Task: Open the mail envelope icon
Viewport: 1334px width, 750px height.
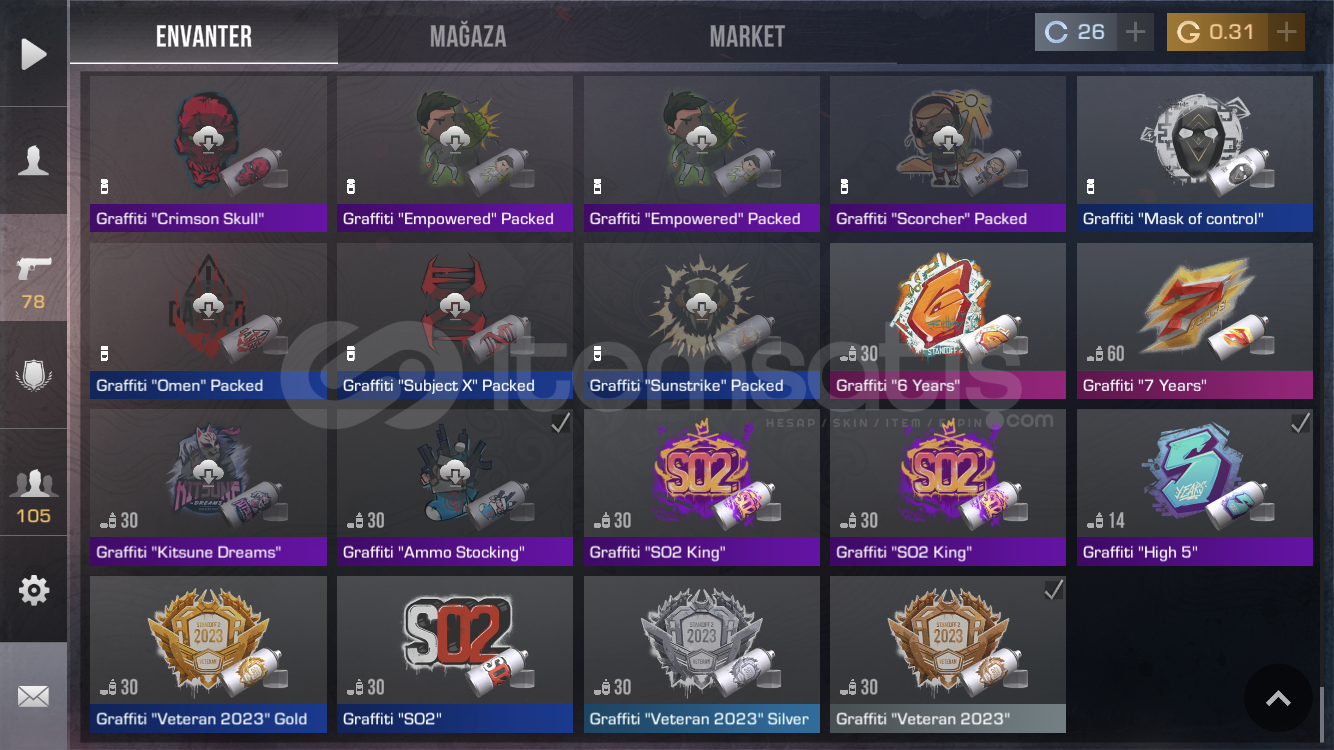Action: pos(34,696)
